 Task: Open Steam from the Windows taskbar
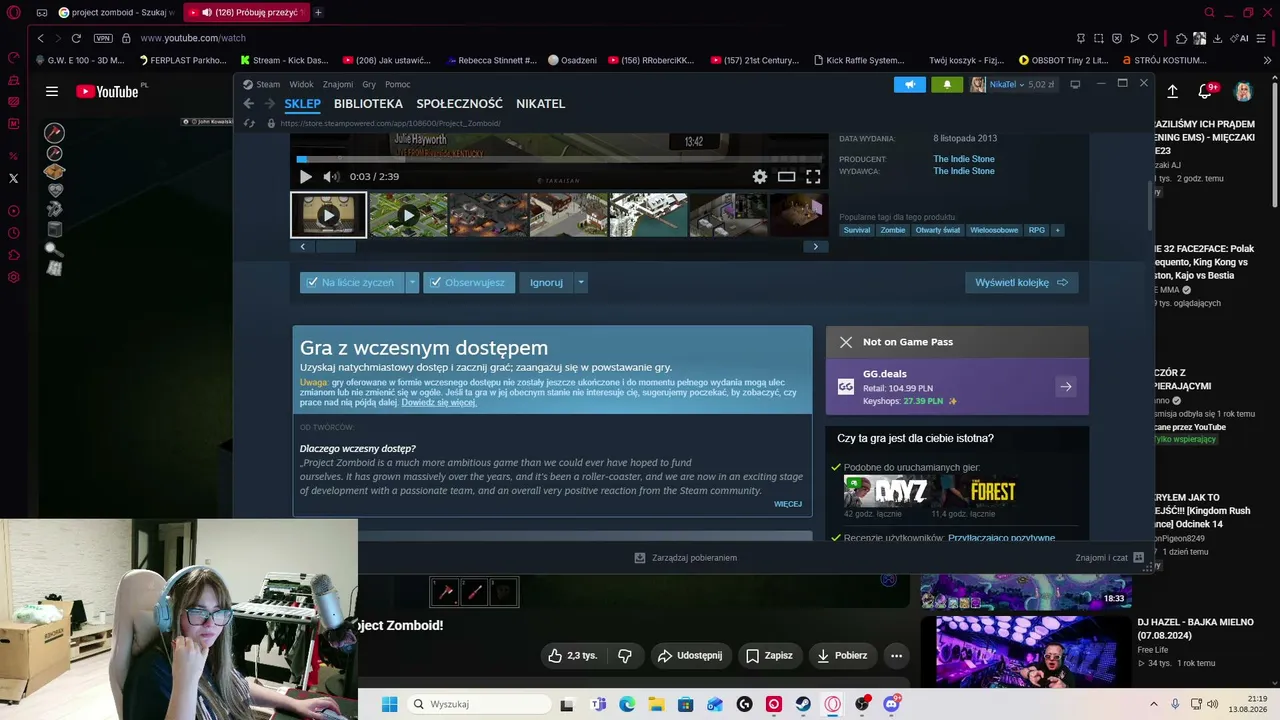803,704
